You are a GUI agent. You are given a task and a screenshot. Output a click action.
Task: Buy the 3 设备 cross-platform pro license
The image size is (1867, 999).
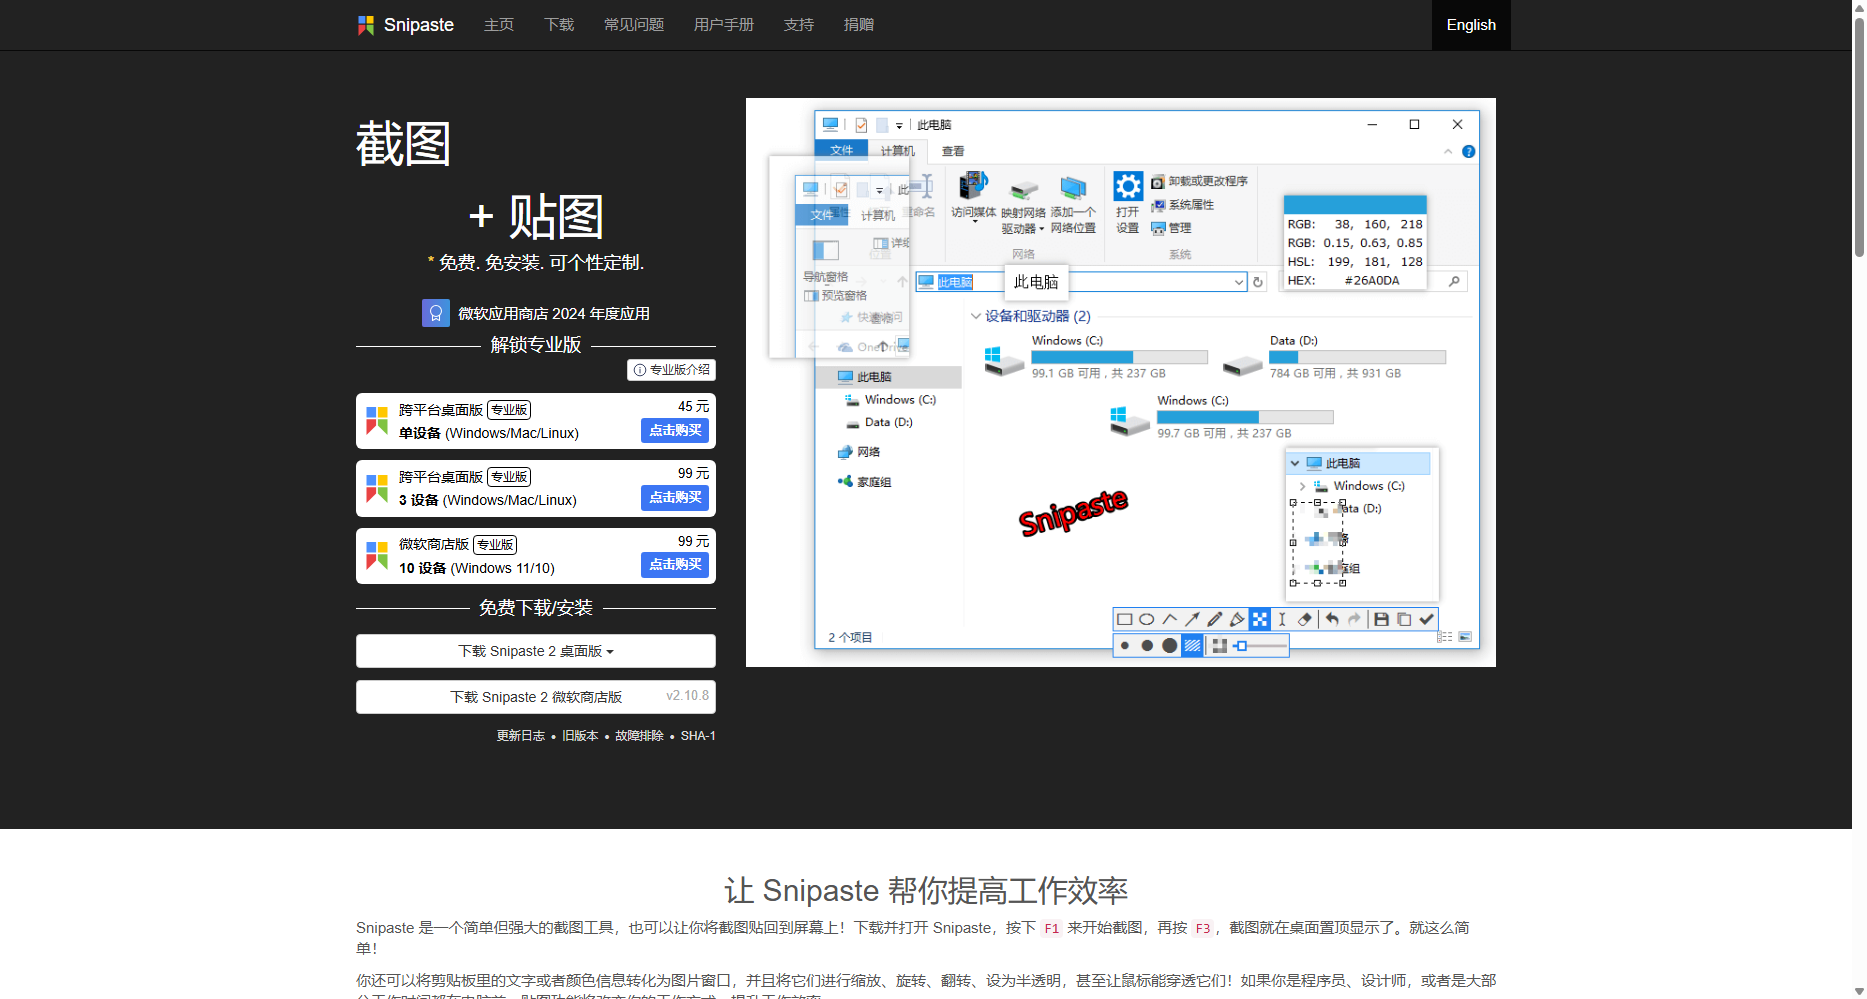[675, 498]
